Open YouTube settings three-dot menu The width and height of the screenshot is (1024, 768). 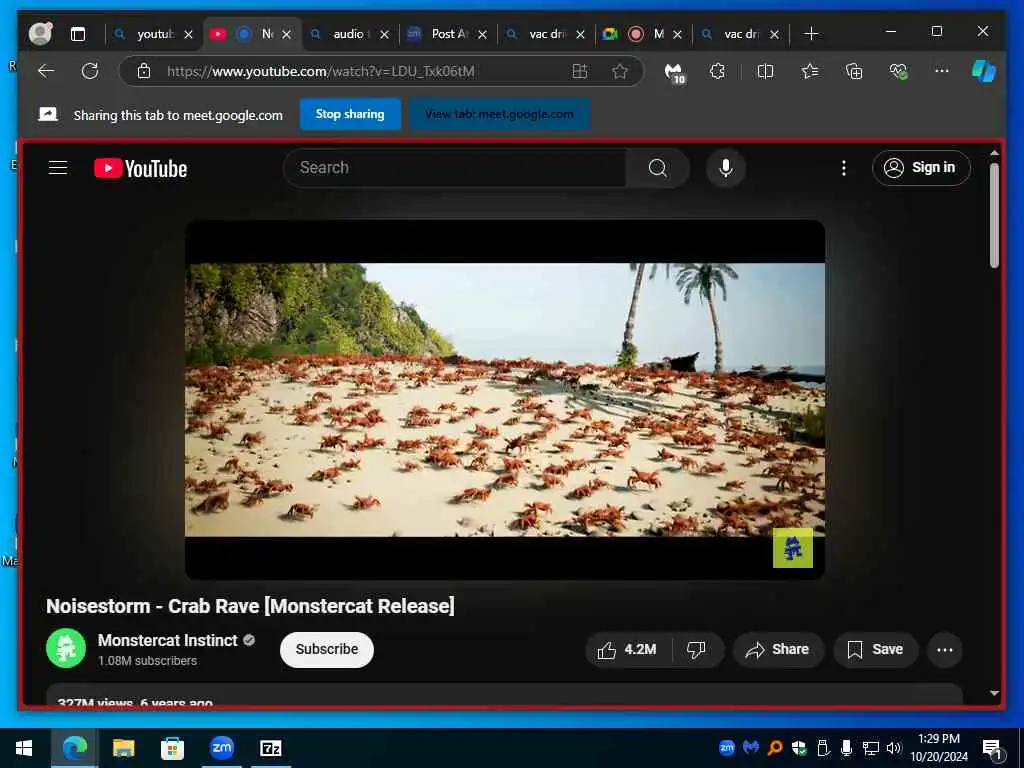pos(844,168)
